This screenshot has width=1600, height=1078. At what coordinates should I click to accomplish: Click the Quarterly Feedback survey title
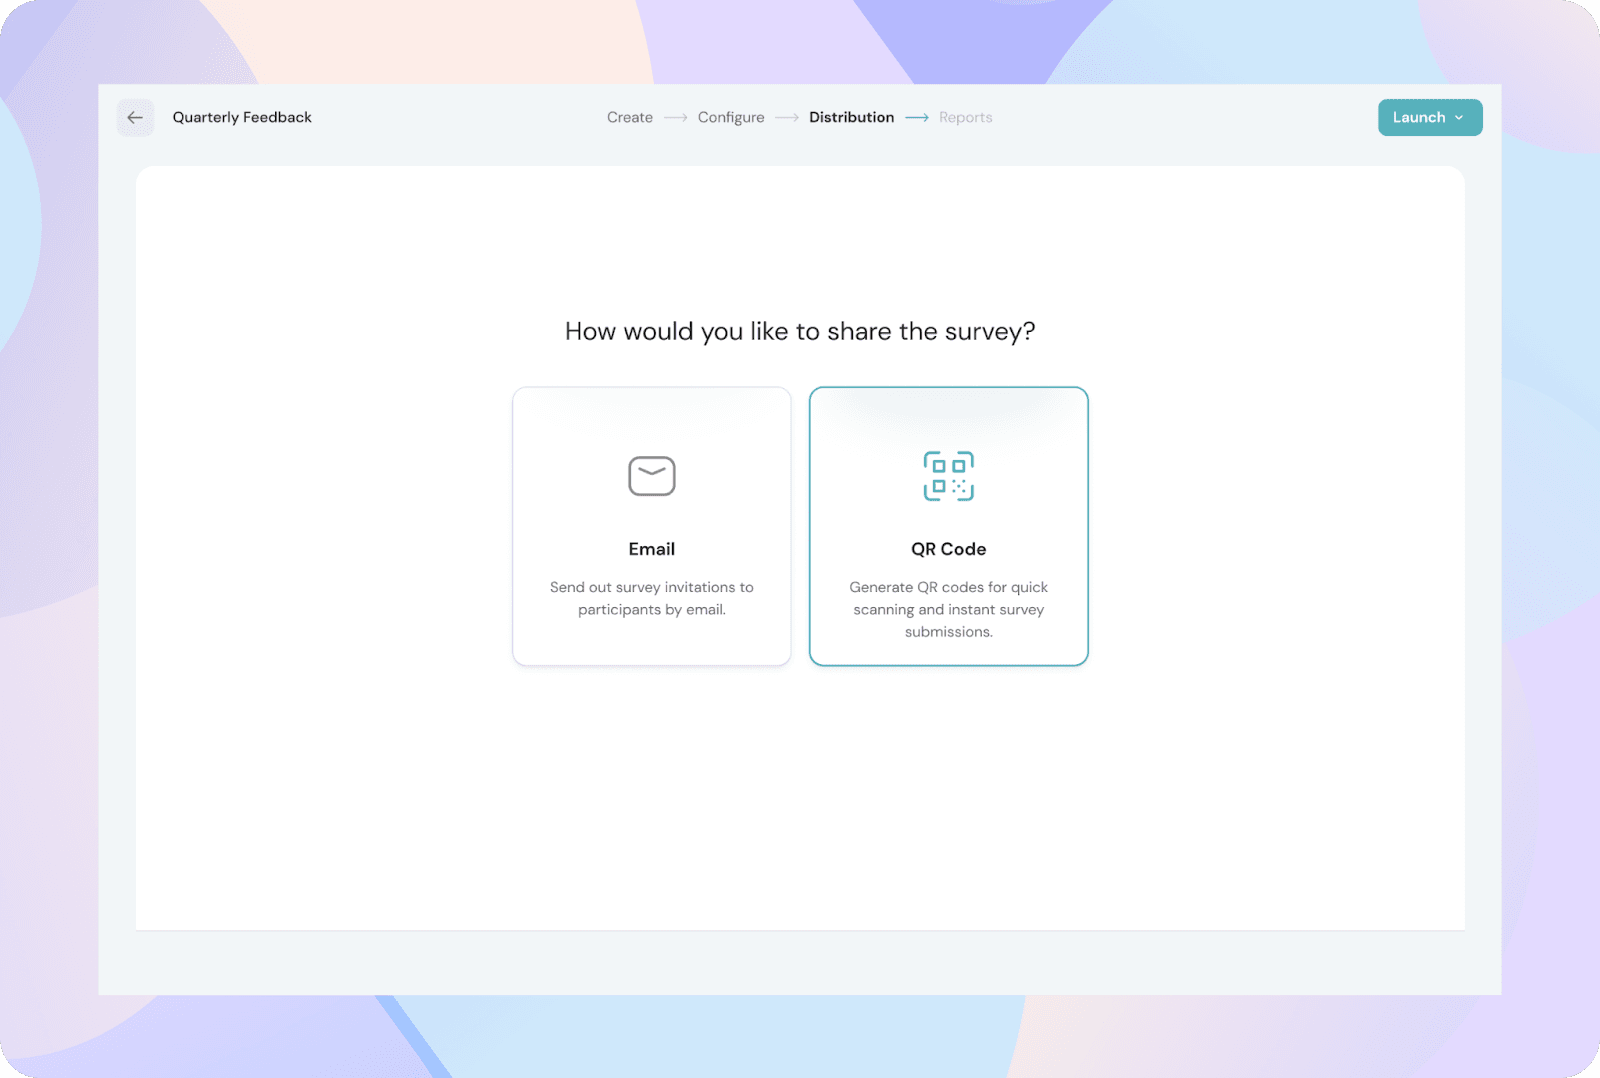coord(242,118)
